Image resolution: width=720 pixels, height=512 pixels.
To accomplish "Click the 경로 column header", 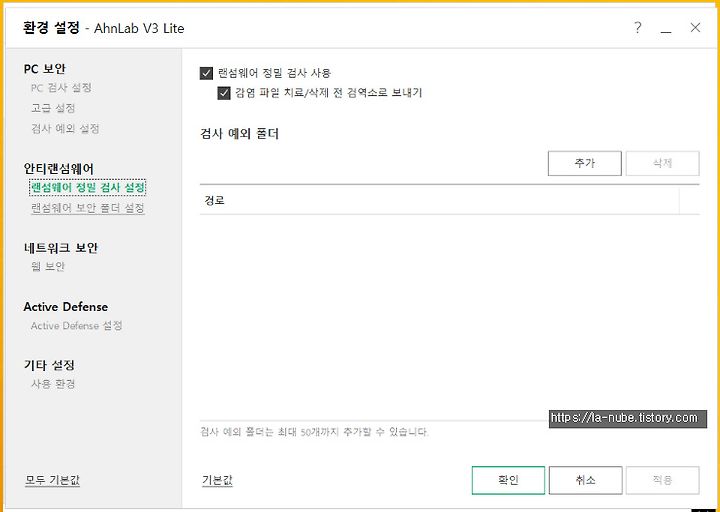I will (x=439, y=201).
